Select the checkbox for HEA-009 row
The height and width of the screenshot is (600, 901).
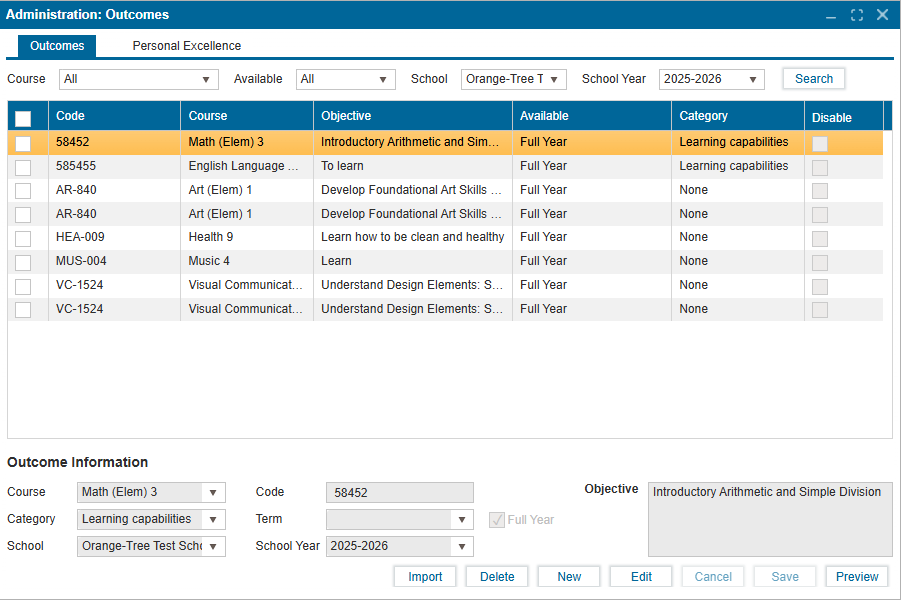(23, 238)
